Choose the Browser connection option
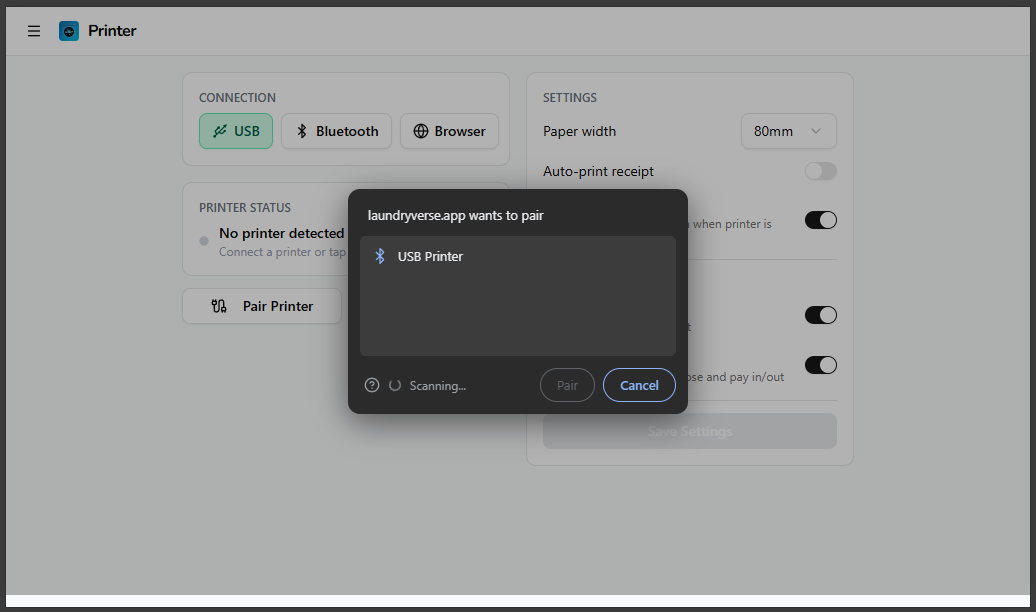This screenshot has width=1036, height=612. [x=449, y=131]
